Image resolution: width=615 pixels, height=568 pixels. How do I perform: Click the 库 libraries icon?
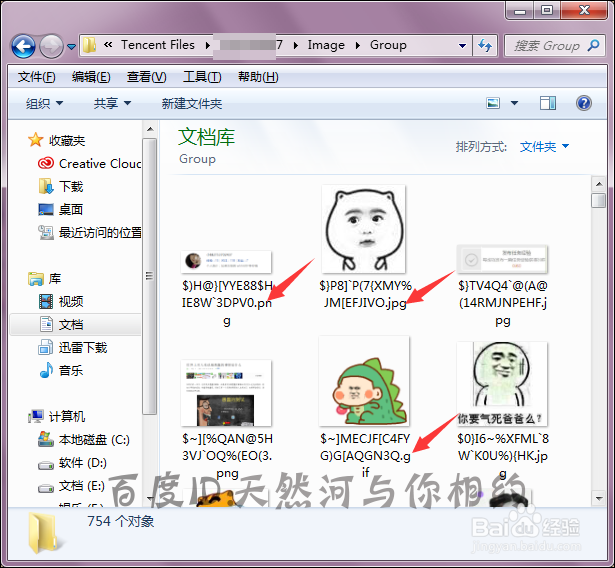(x=35, y=279)
